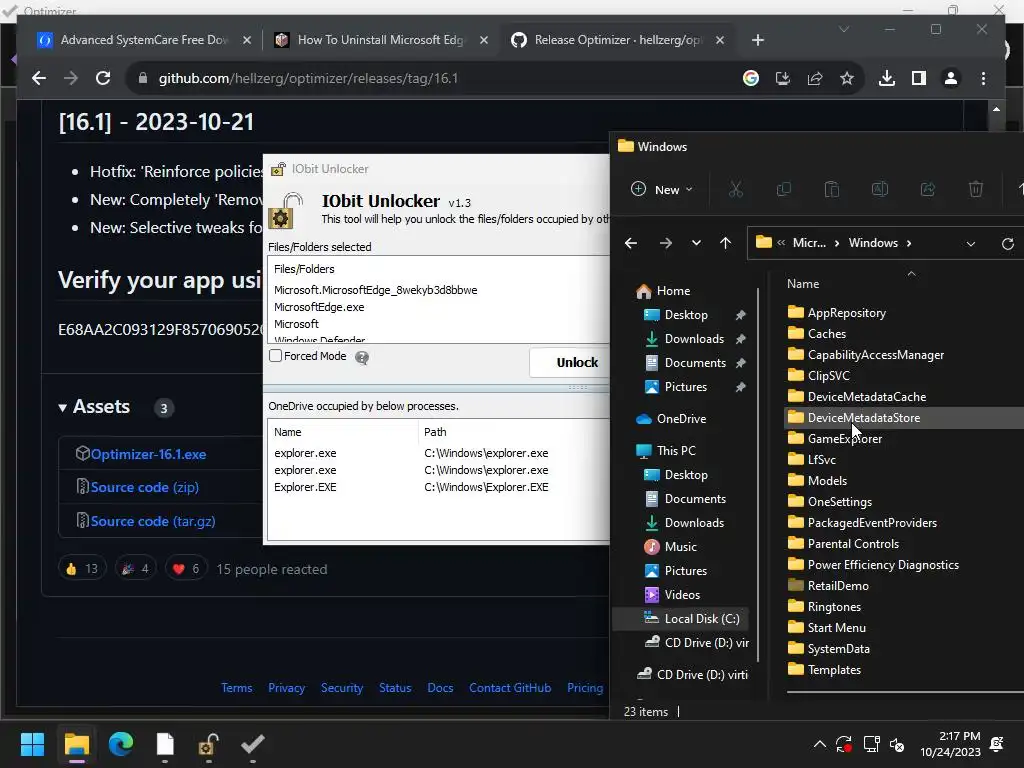Go back in File Explorer
This screenshot has height=768, width=1024.
coord(631,243)
